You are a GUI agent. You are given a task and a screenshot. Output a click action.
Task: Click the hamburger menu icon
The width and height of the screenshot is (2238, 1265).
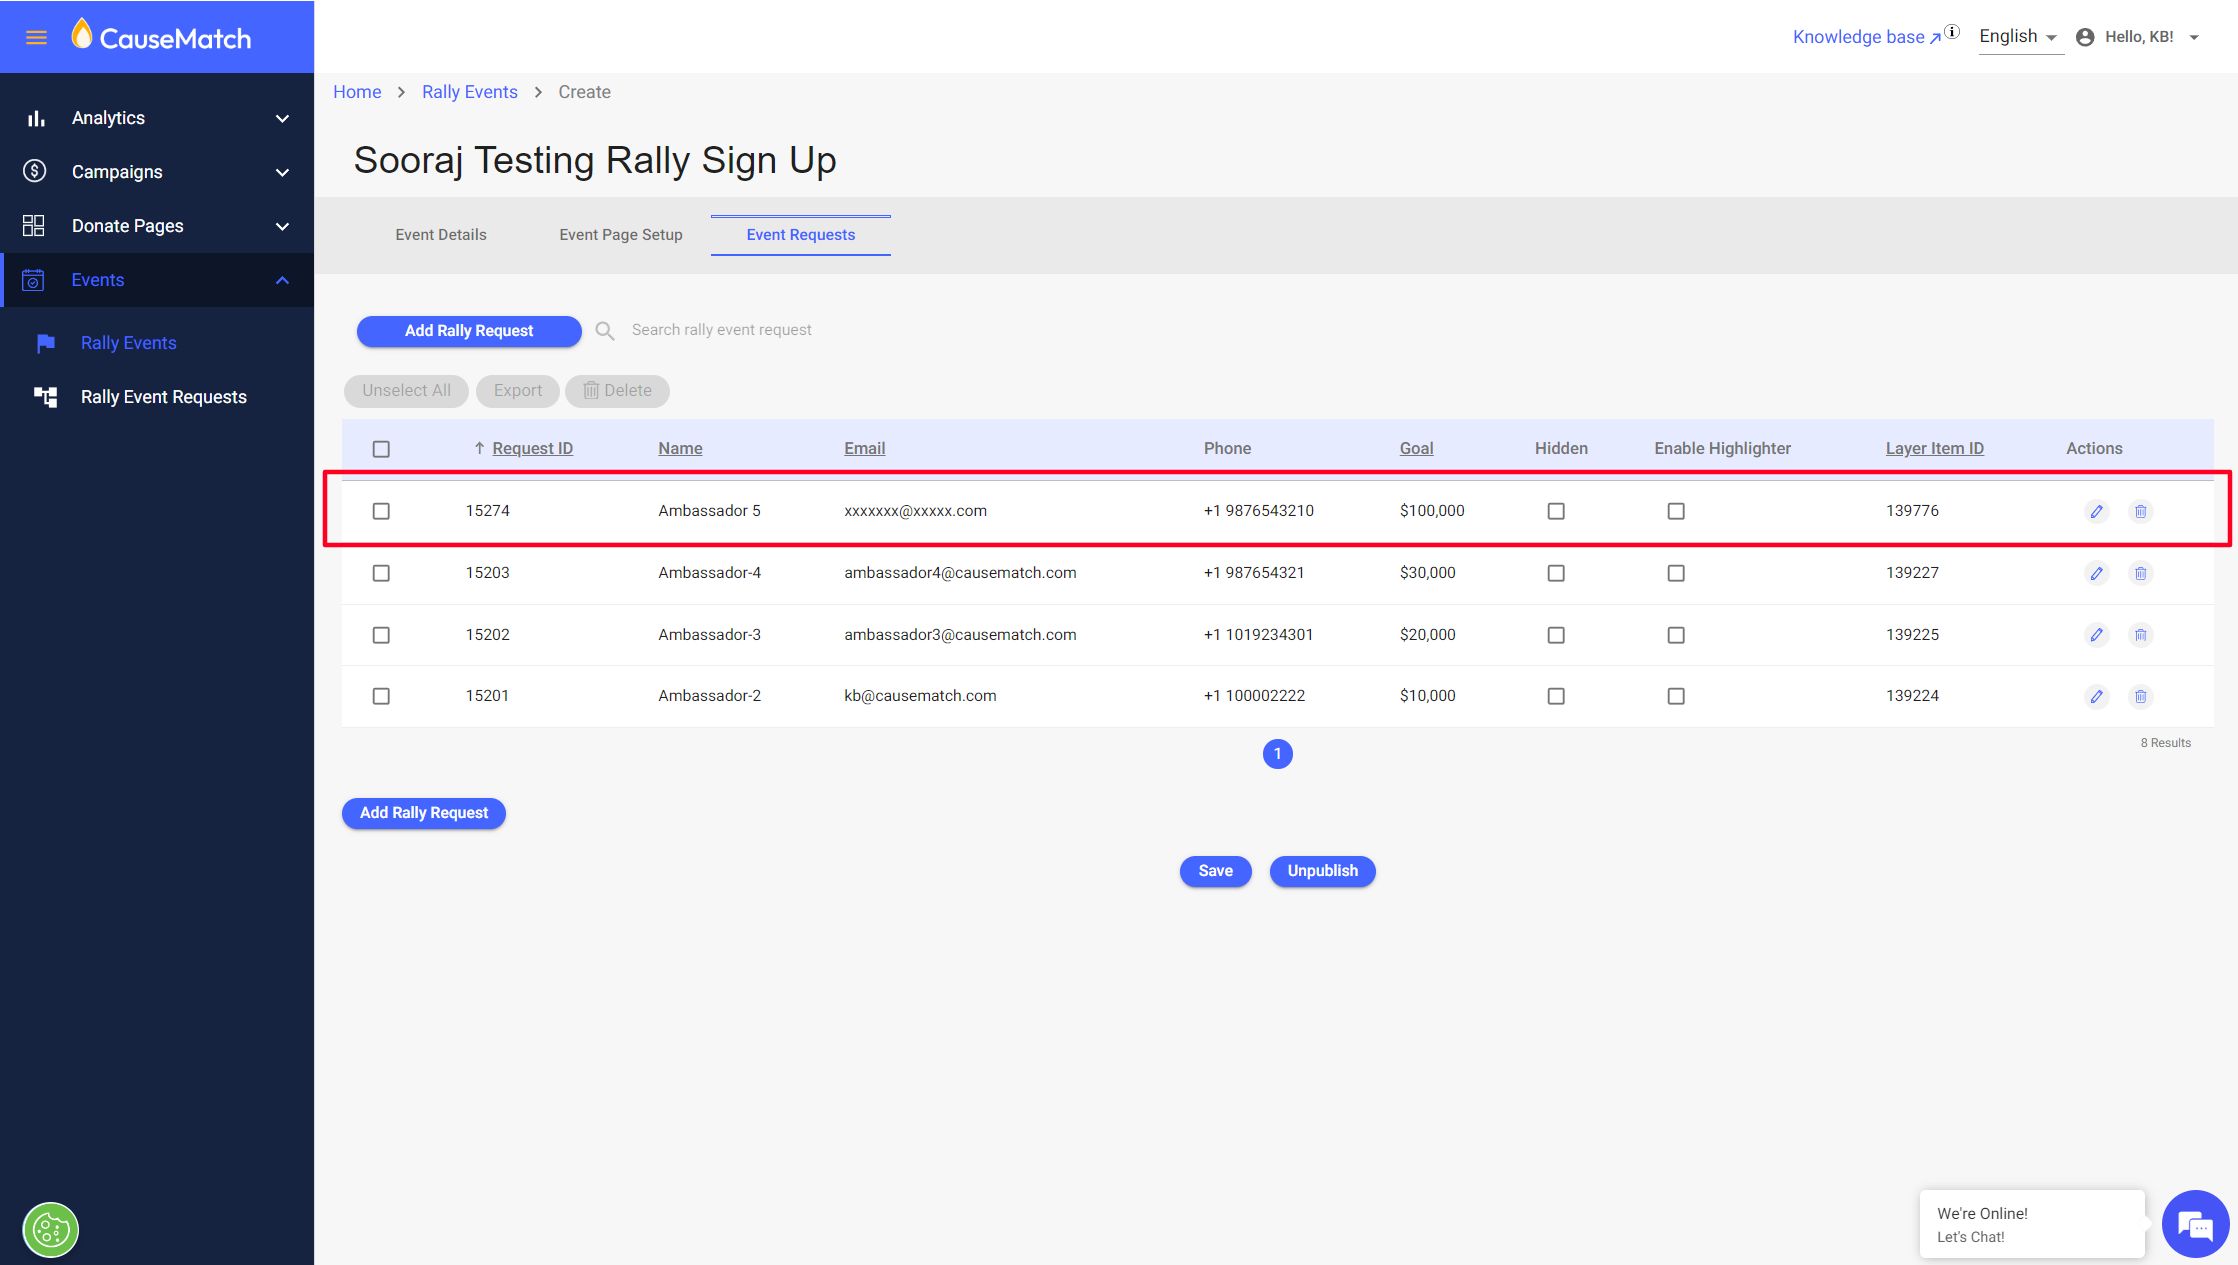pos(36,38)
